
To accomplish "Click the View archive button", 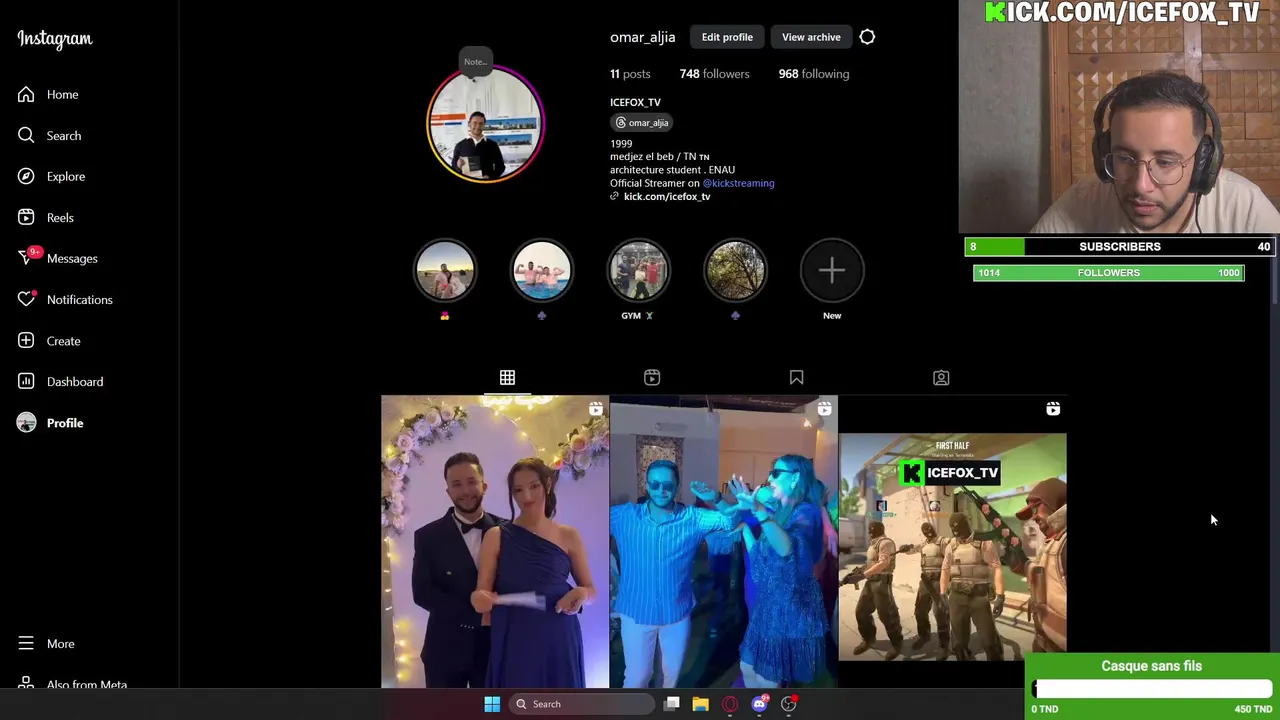I will [x=811, y=37].
